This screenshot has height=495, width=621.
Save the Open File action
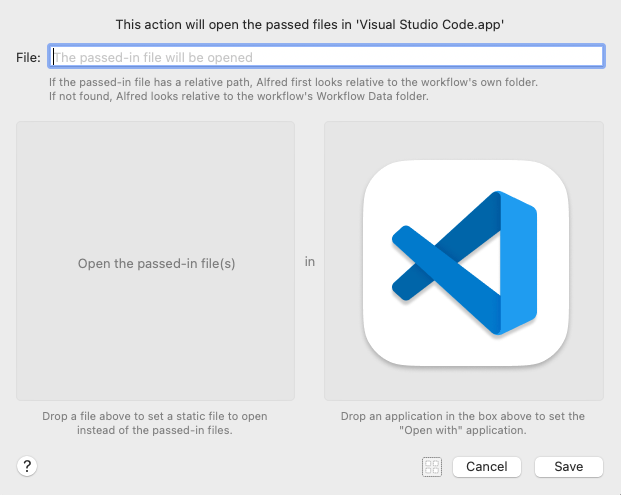click(x=569, y=466)
